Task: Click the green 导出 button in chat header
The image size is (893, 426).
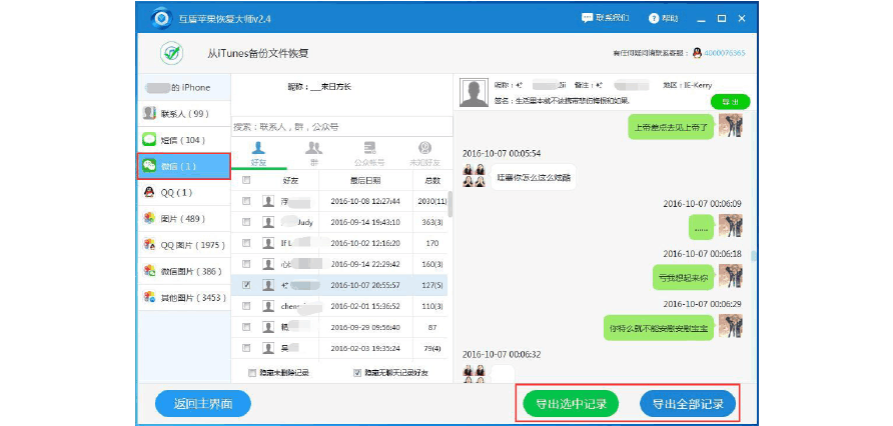Action: click(x=730, y=102)
